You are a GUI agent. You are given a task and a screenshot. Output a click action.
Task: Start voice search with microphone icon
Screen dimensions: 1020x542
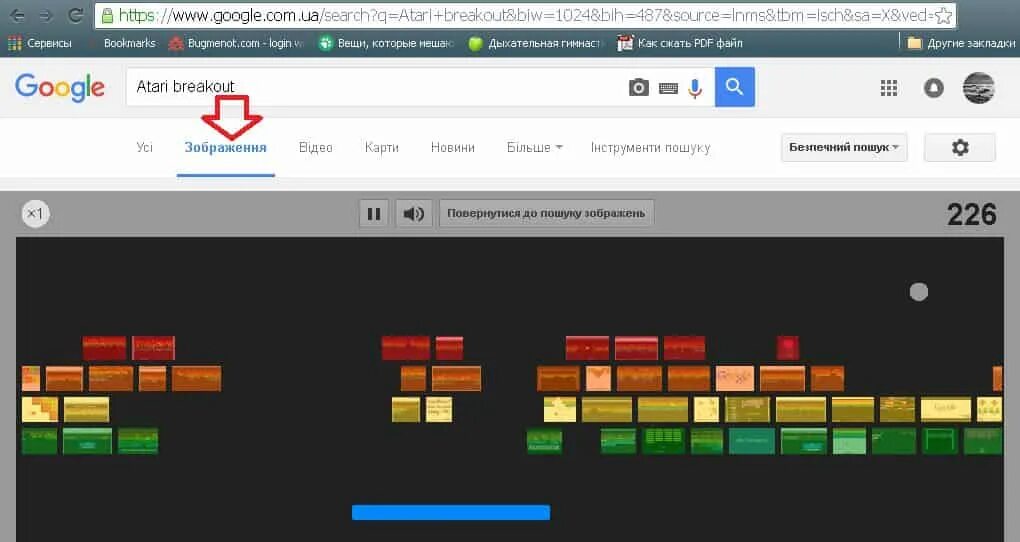click(x=695, y=88)
